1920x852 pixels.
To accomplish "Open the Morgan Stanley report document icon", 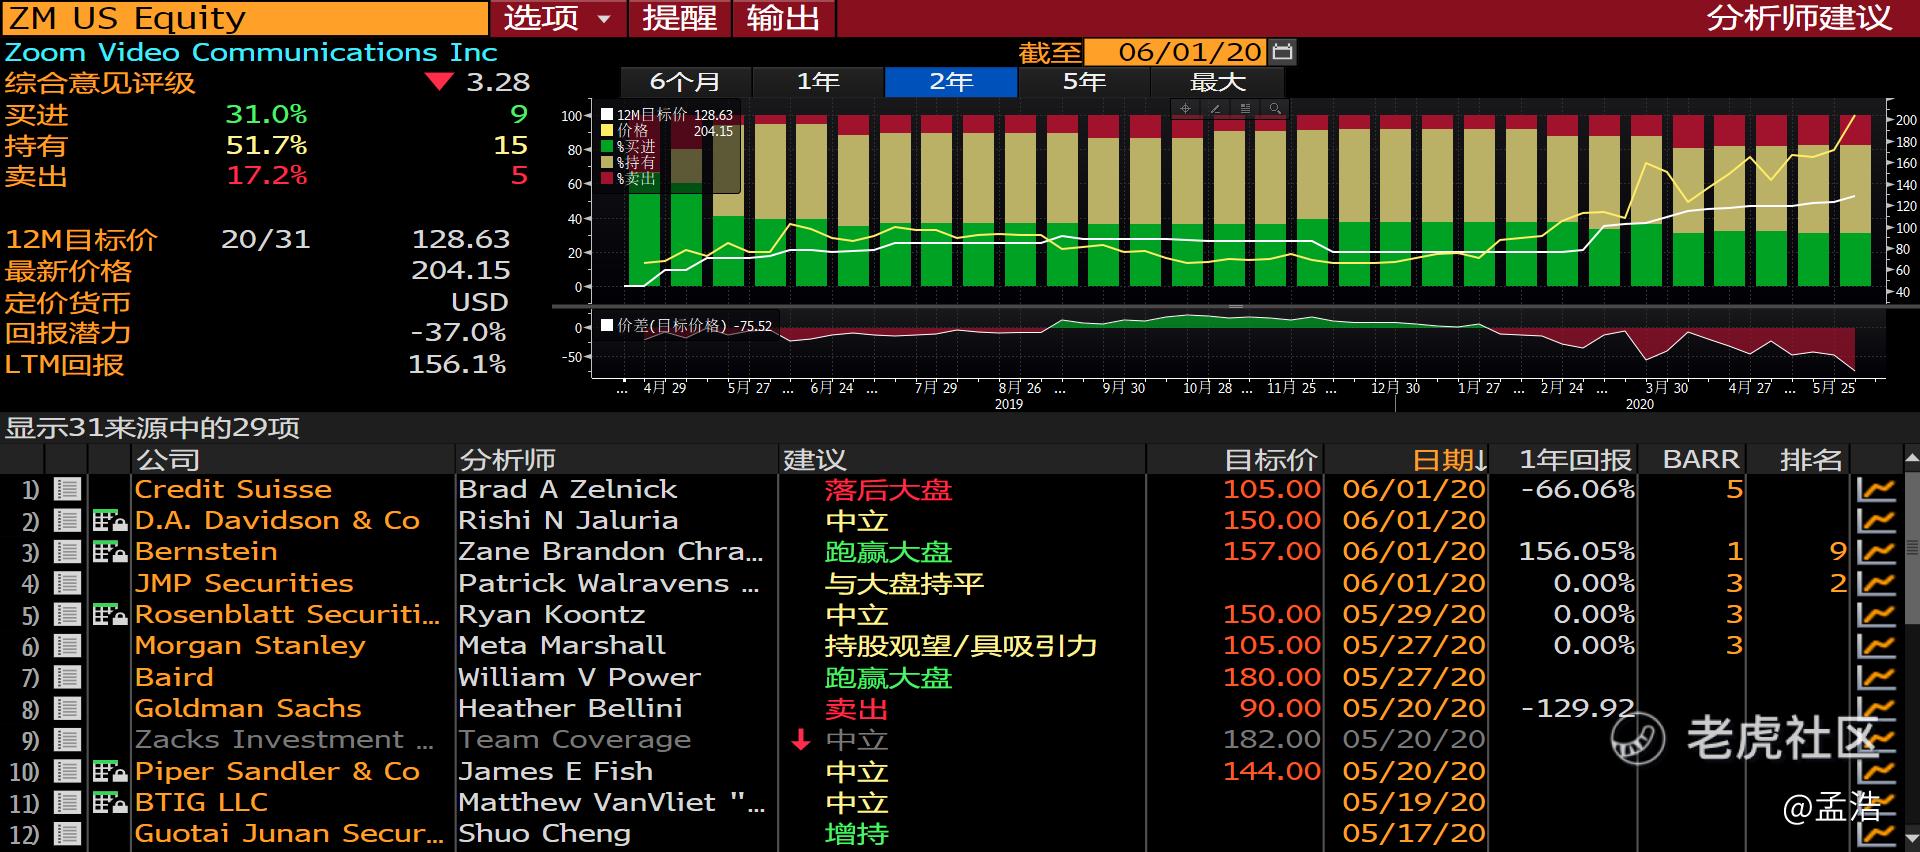I will (67, 646).
